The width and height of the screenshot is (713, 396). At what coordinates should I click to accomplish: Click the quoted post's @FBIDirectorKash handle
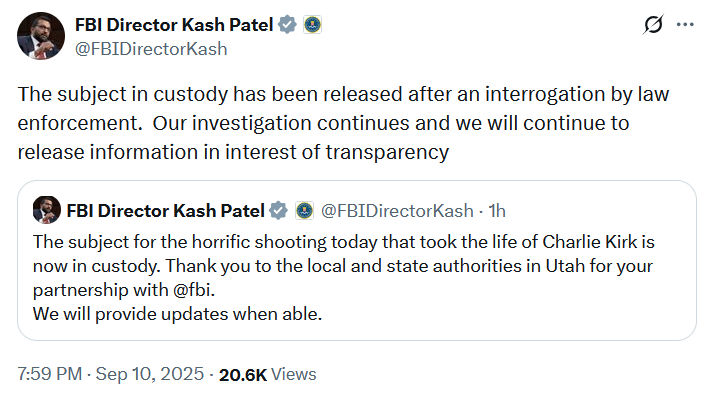click(x=397, y=211)
